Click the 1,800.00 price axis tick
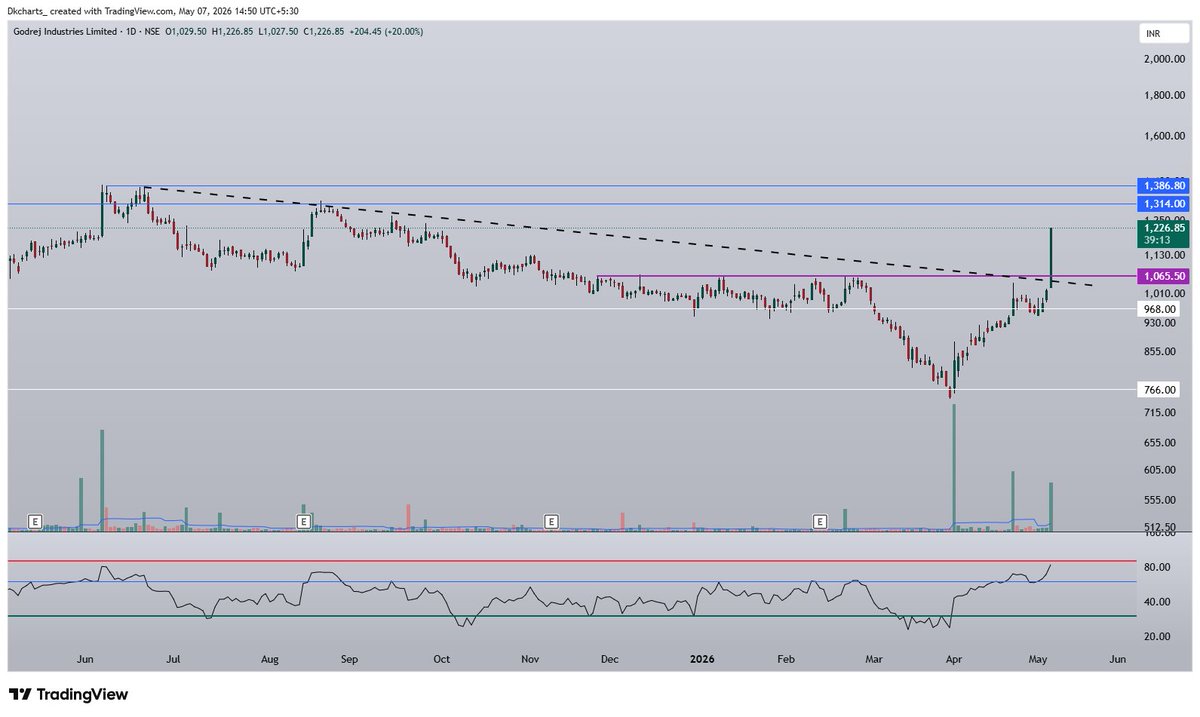Screen dimensions: 1200x717 pyautogui.click(x=1162, y=96)
